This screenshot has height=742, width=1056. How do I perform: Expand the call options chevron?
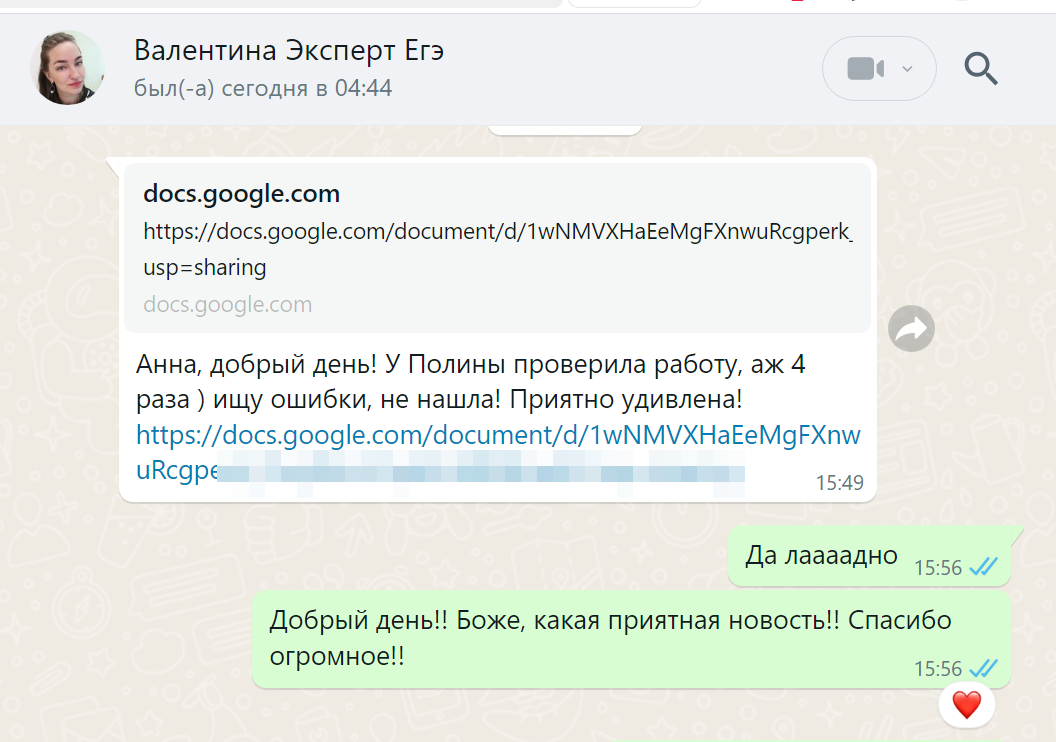tap(907, 69)
